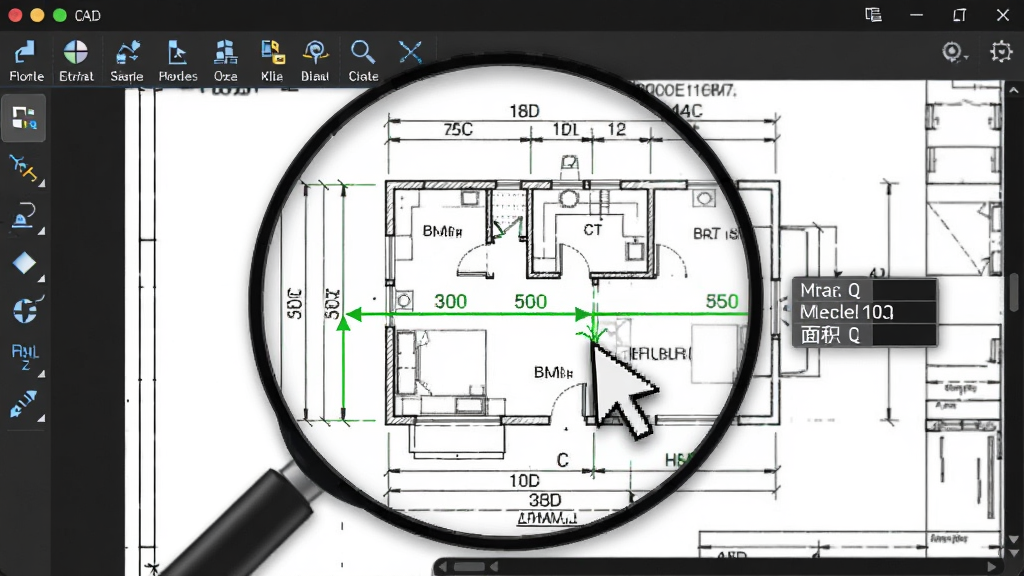Click the 面积 Q tooltip field
The width and height of the screenshot is (1024, 576).
[x=865, y=335]
